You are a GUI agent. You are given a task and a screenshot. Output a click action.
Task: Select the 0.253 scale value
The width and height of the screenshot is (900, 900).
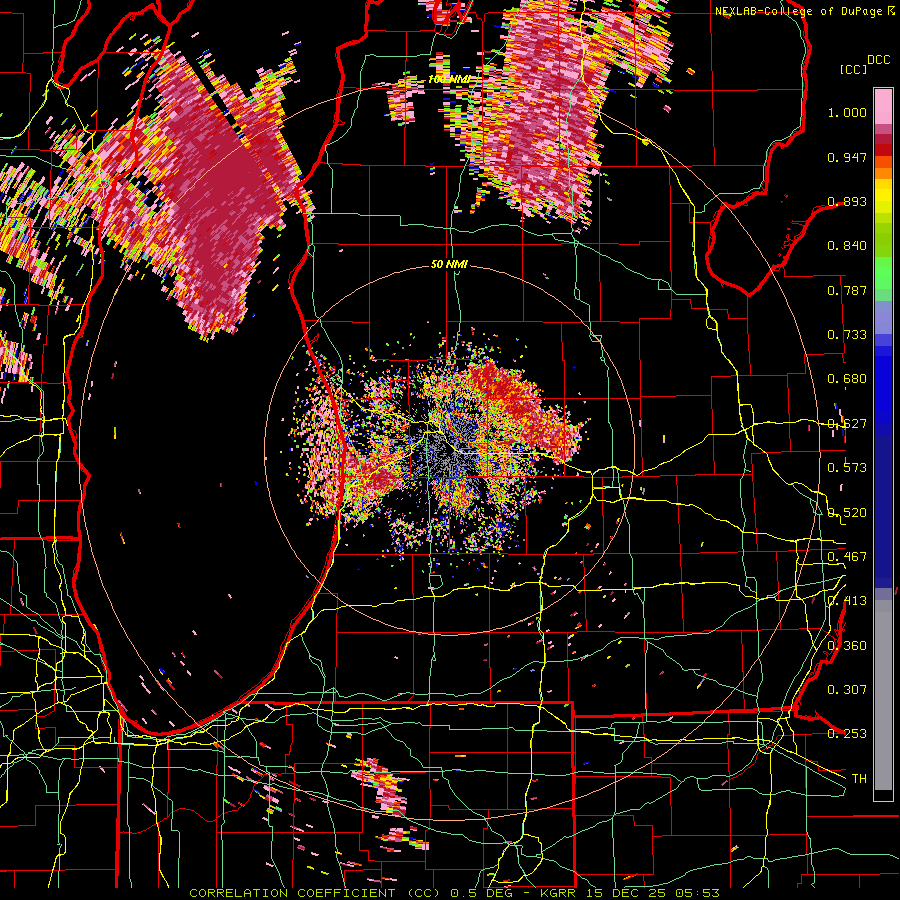[x=847, y=734]
